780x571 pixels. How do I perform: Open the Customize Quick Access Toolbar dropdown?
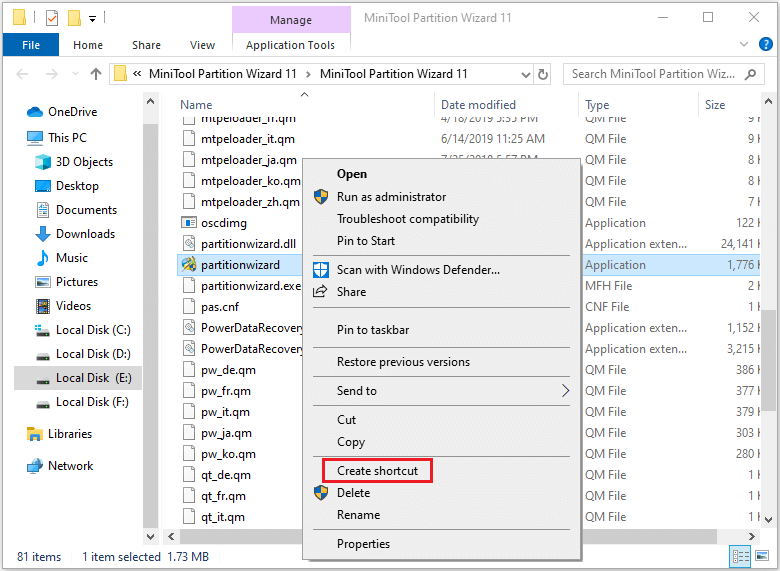pyautogui.click(x=93, y=19)
